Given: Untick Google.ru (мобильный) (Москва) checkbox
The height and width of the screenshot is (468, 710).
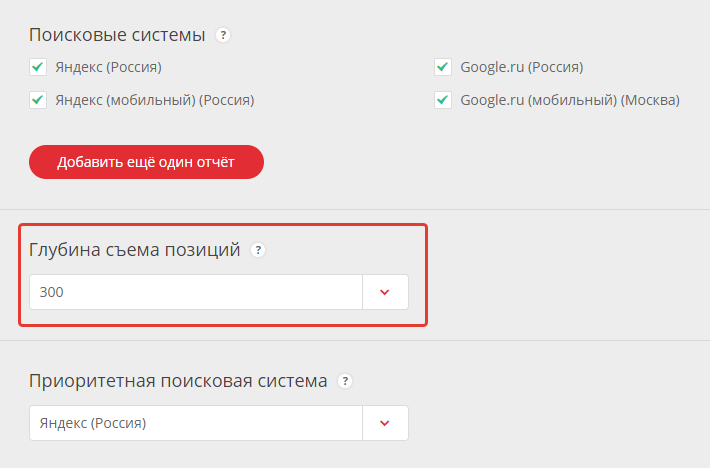Looking at the screenshot, I should click(443, 100).
